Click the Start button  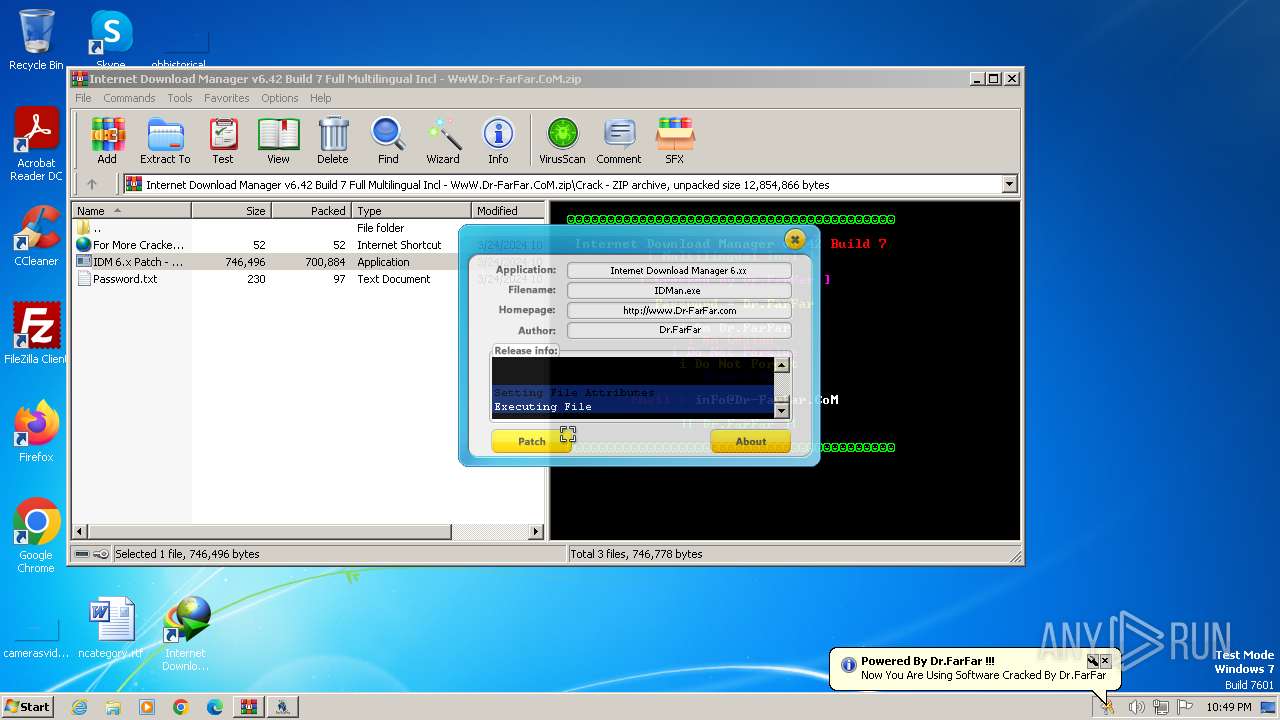(27, 706)
